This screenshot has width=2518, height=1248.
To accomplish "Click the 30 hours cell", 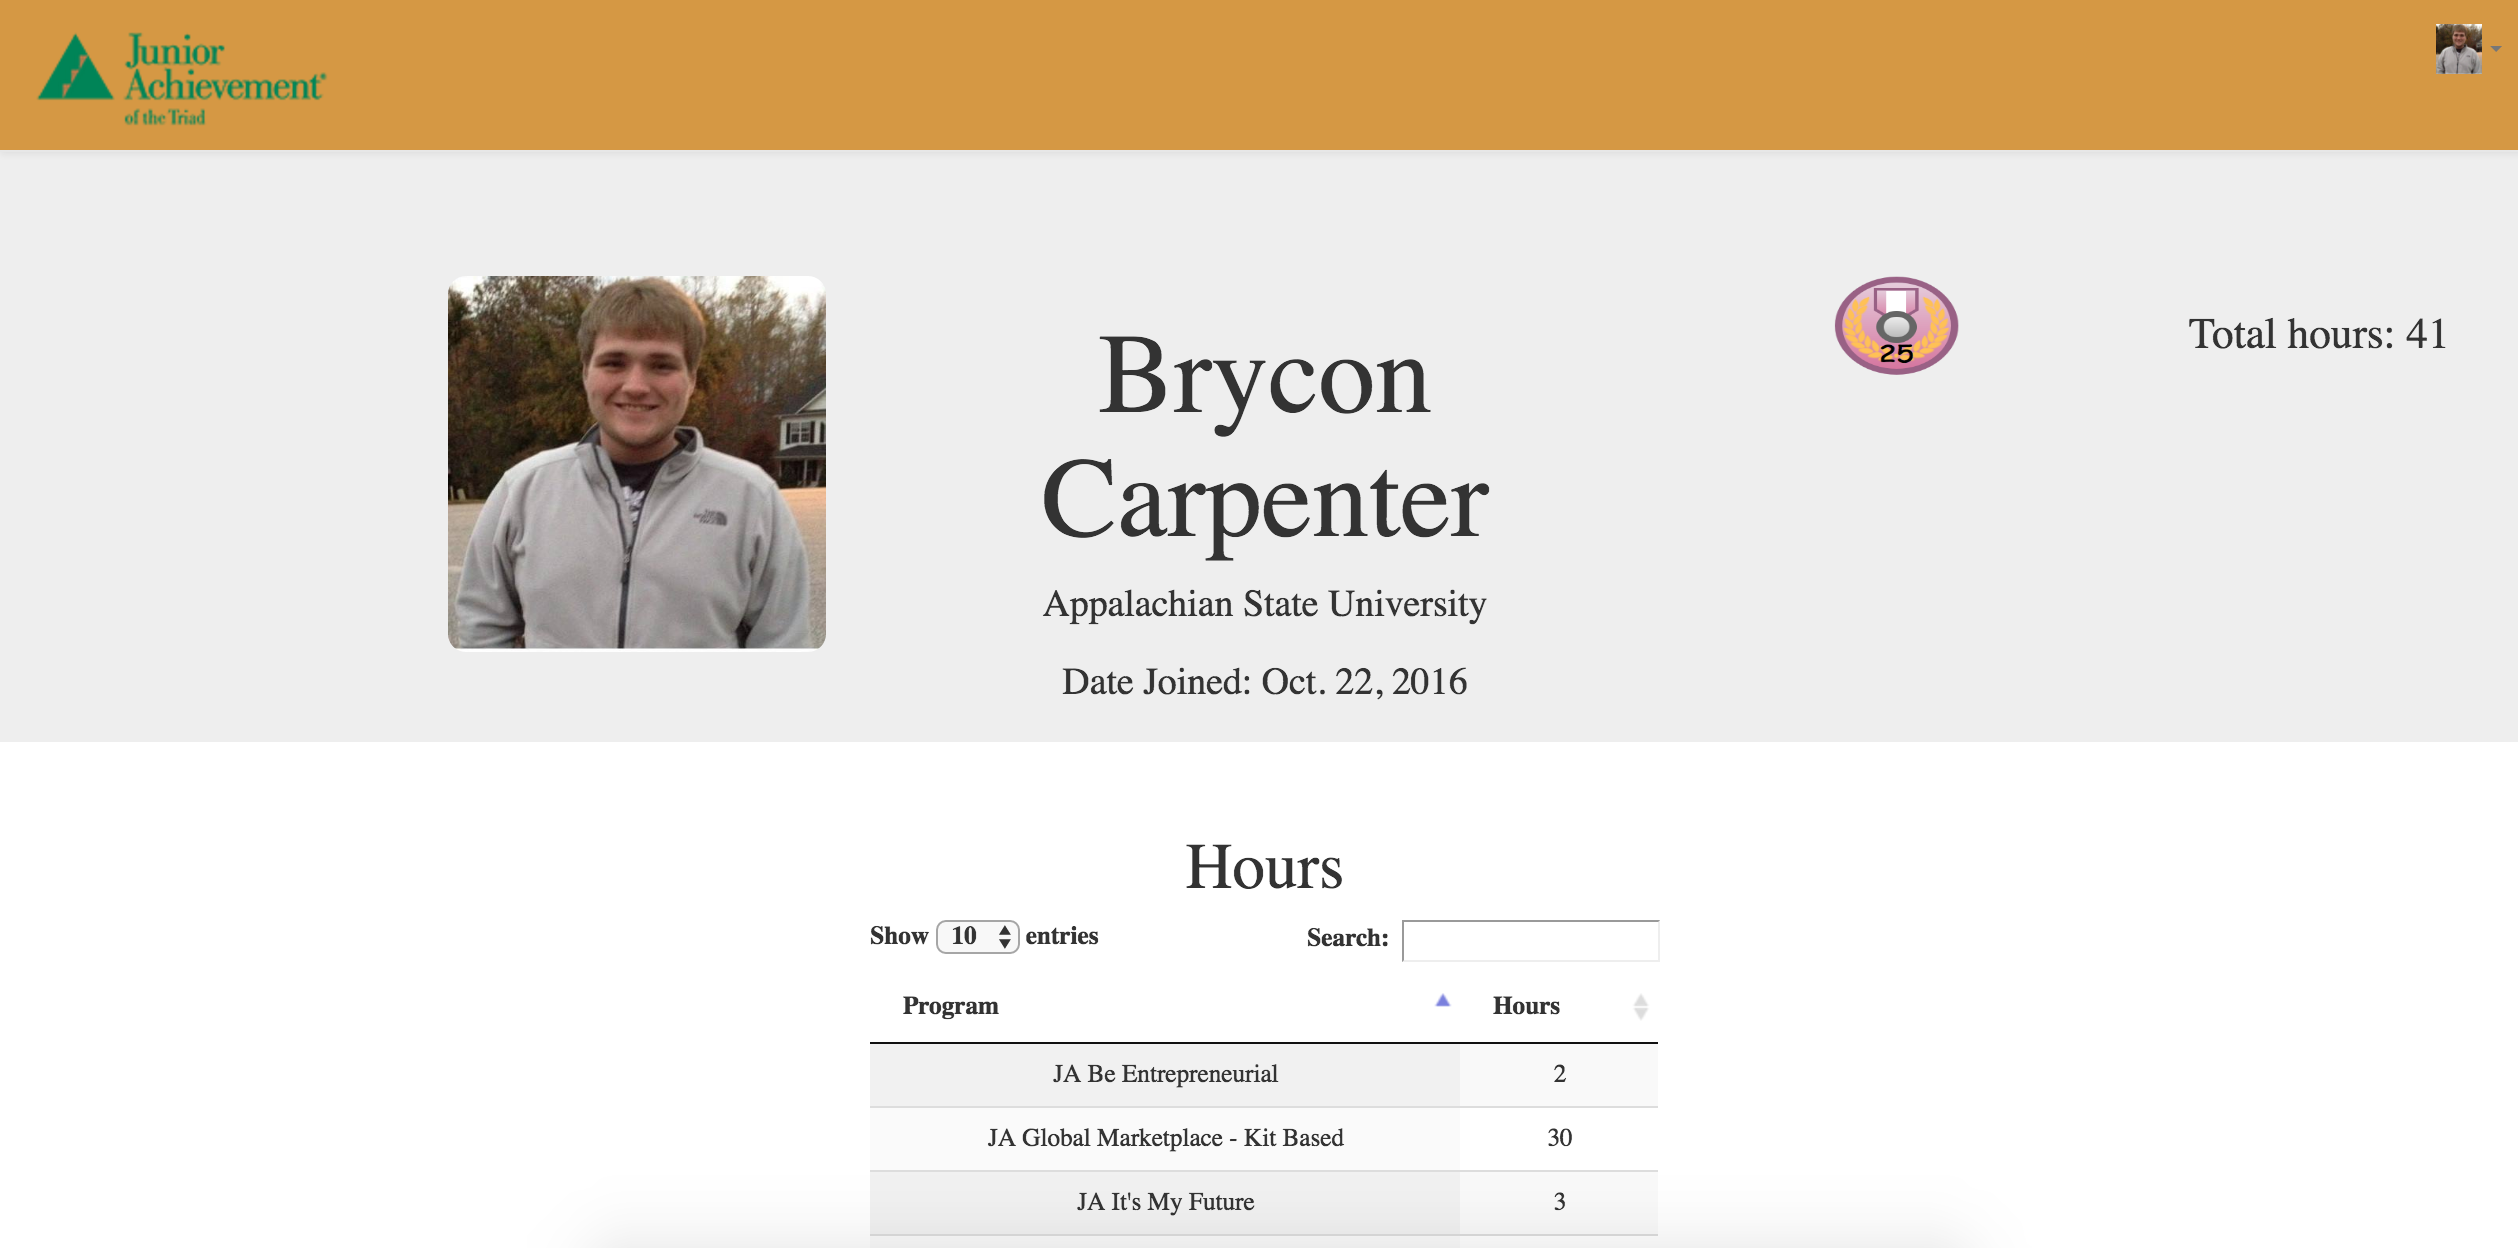I will 1558,1138.
